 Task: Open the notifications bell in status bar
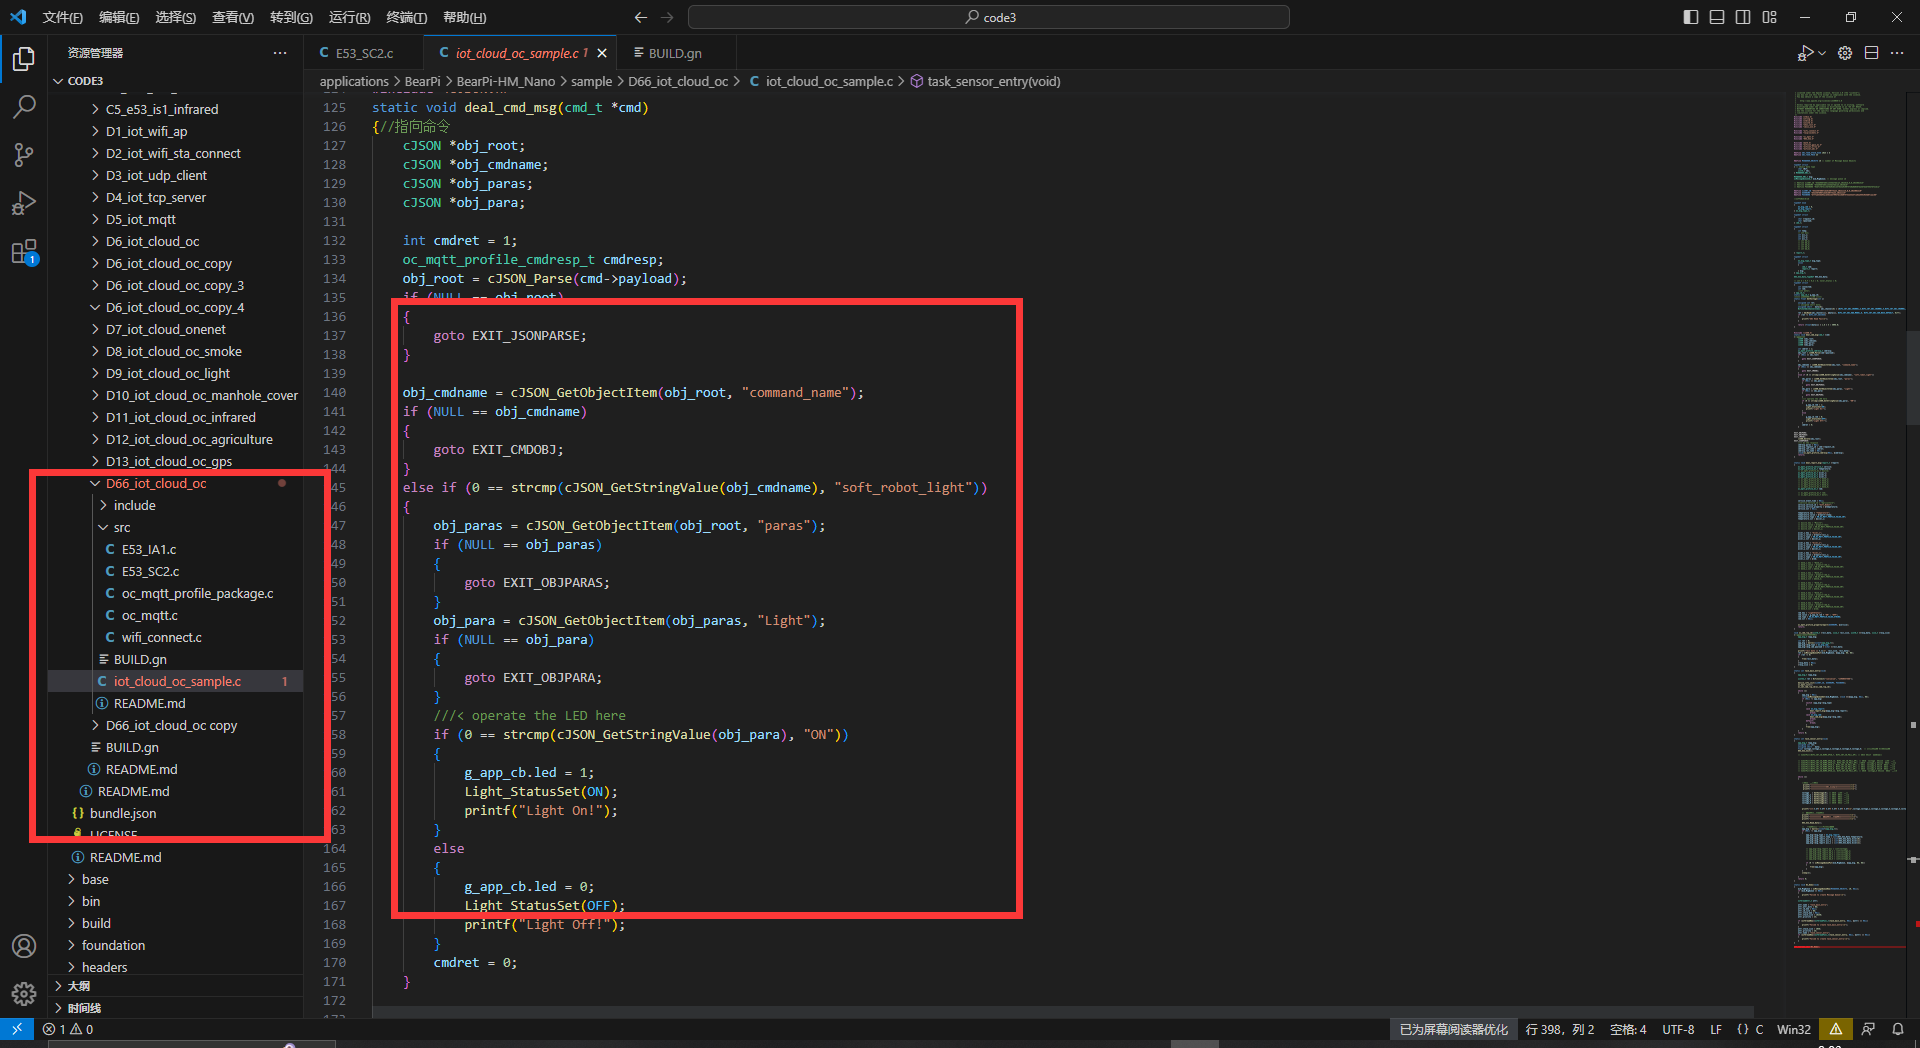tap(1897, 1029)
